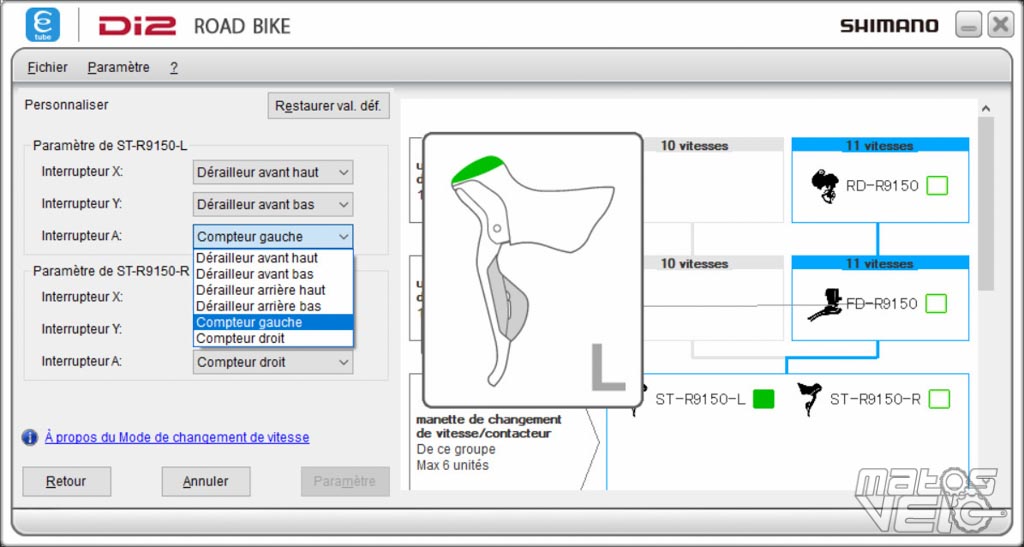1024x547 pixels.
Task: Choose 'Compteur droit' in open list
Action: [273, 338]
